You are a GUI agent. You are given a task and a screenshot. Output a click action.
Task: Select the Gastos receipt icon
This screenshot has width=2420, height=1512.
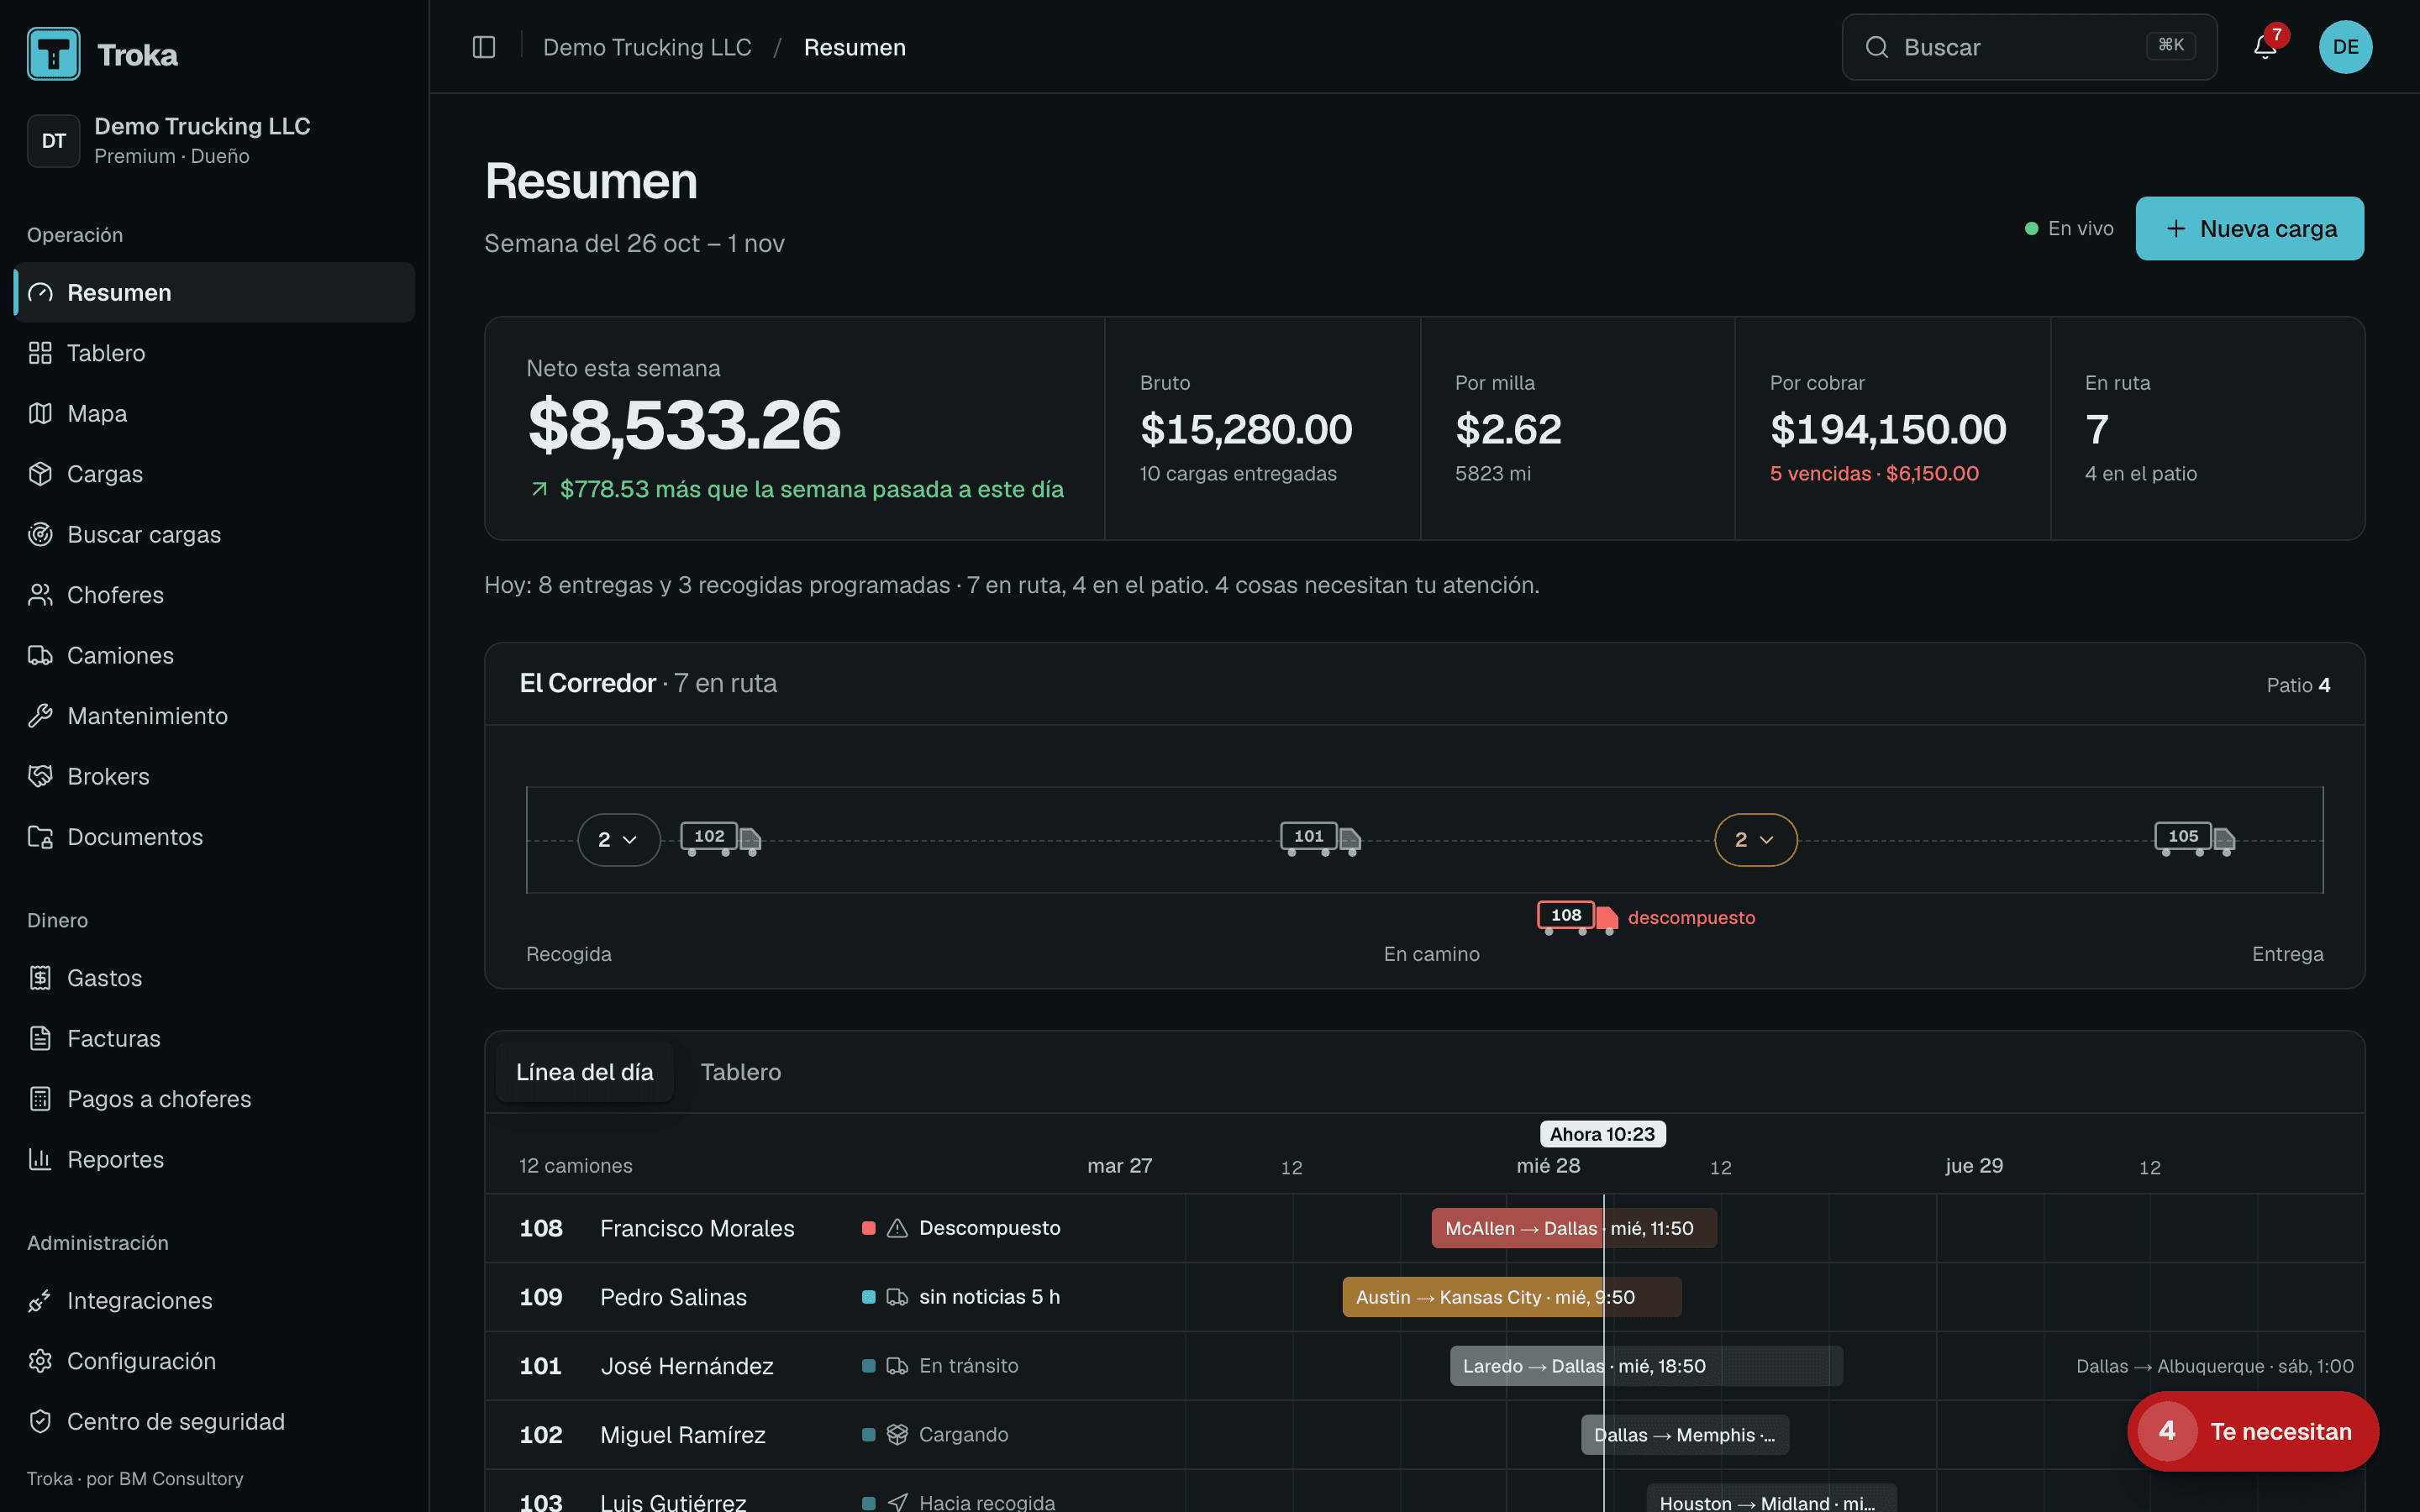[x=40, y=978]
